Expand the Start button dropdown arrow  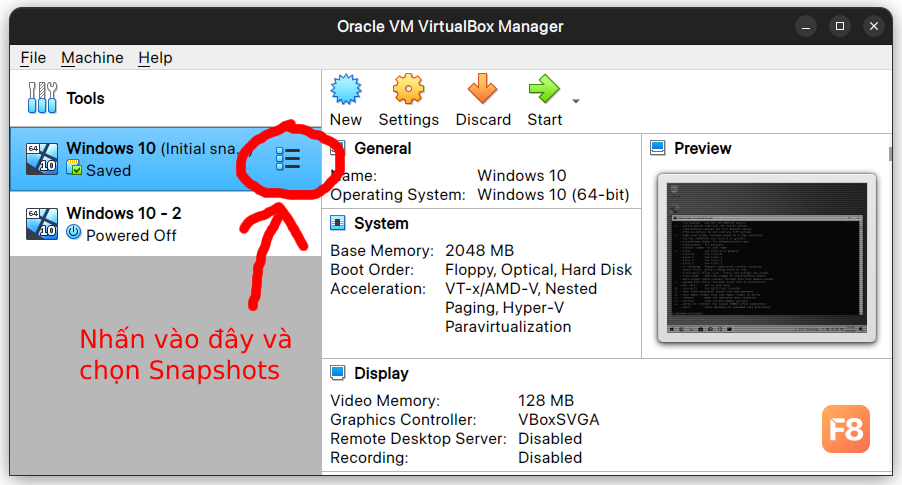(576, 101)
